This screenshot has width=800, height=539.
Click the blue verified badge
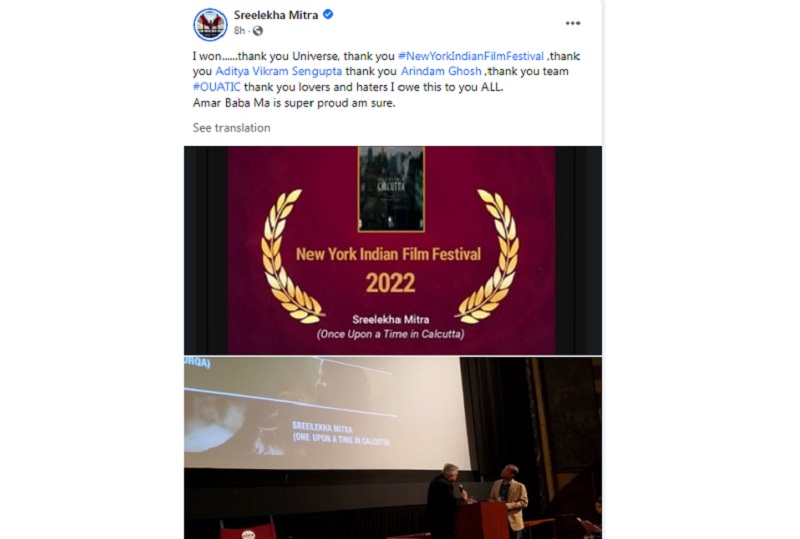[x=328, y=14]
